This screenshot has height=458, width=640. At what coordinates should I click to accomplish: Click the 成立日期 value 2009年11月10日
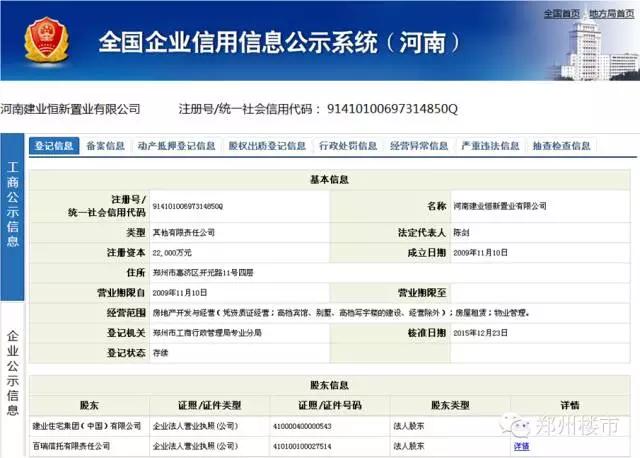pos(480,253)
